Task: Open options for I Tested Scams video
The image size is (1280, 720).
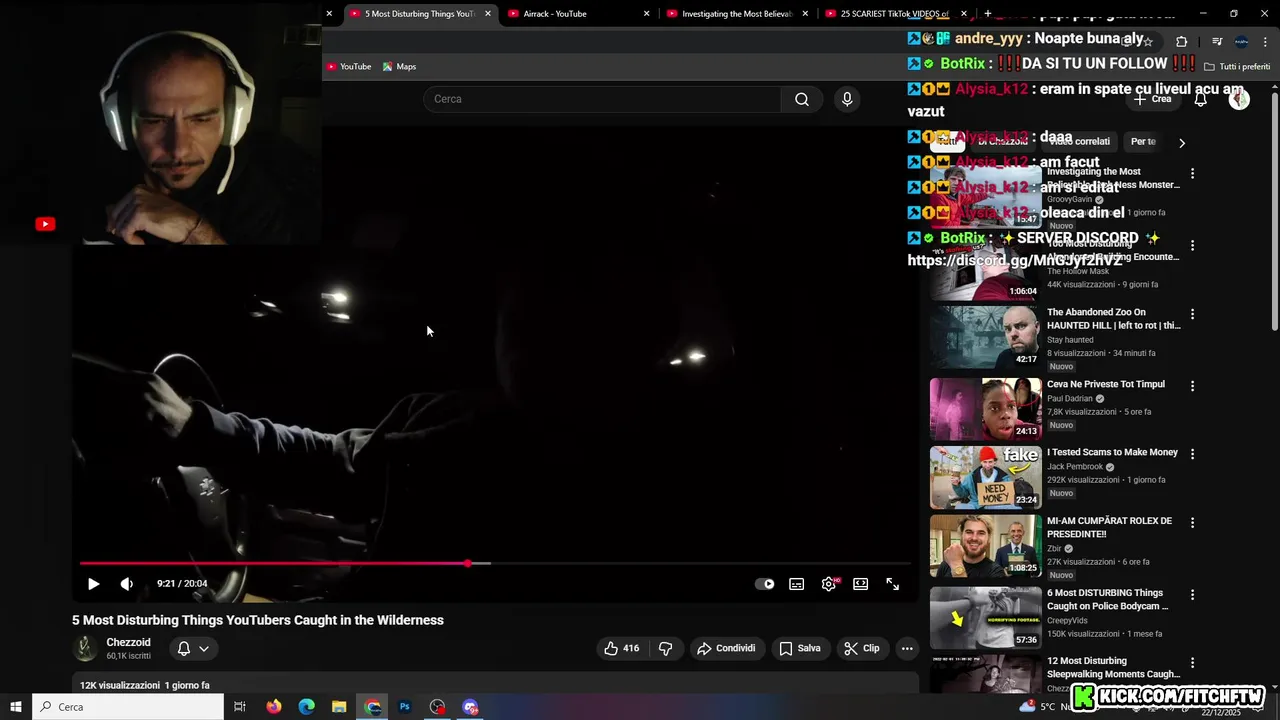Action: (1192, 454)
